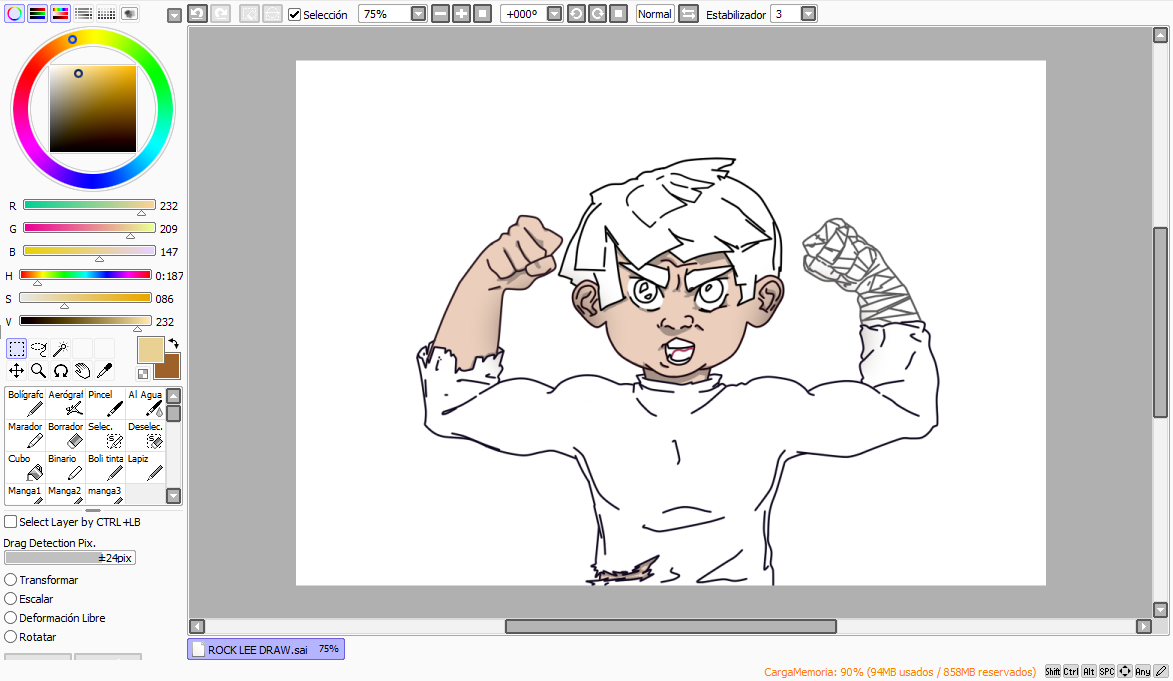Click the H hue slider bar
Viewport: 1173px width, 681px height.
(85, 275)
